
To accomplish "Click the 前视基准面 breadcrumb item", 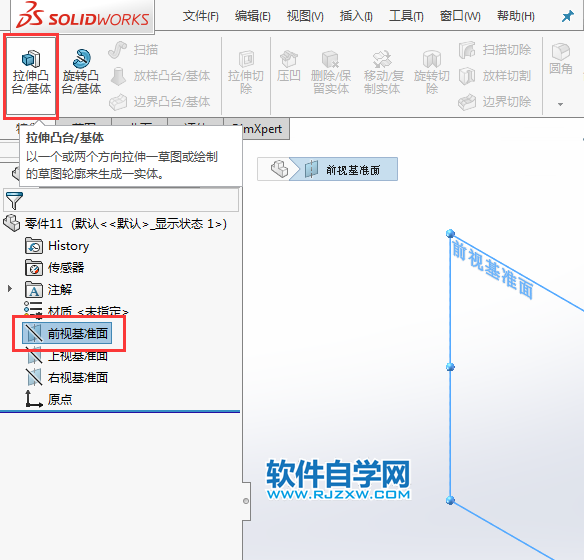I will pos(344,169).
